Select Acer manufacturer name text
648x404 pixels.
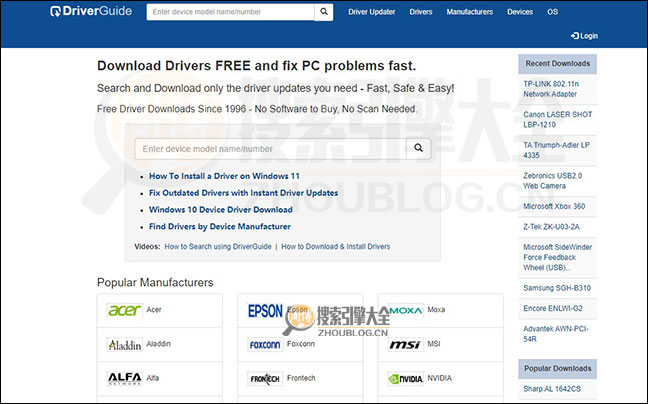154,310
